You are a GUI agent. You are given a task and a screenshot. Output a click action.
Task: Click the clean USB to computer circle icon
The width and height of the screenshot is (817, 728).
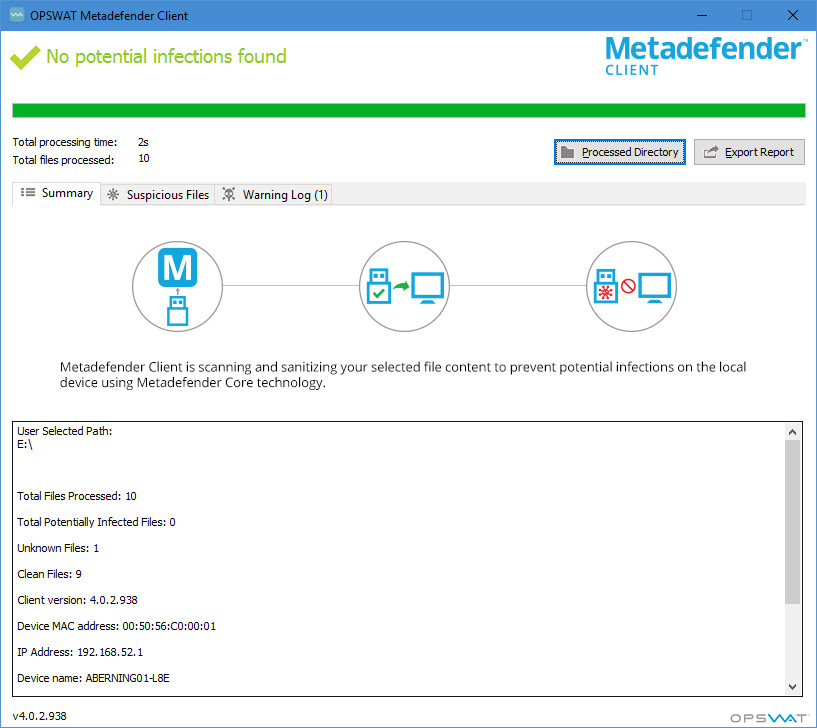pyautogui.click(x=404, y=286)
